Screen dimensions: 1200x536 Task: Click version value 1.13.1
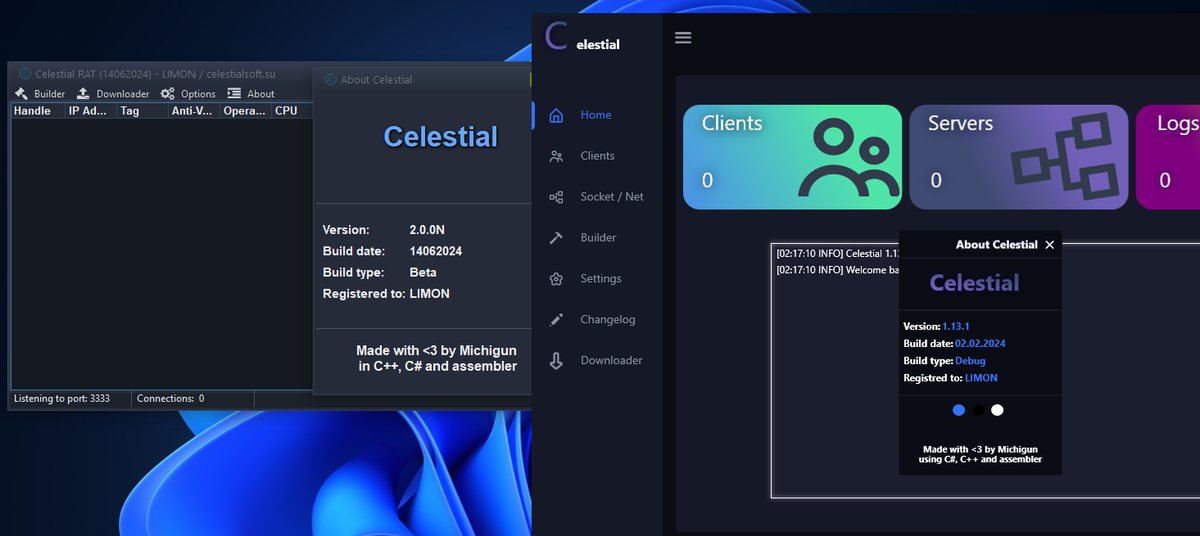[957, 326]
